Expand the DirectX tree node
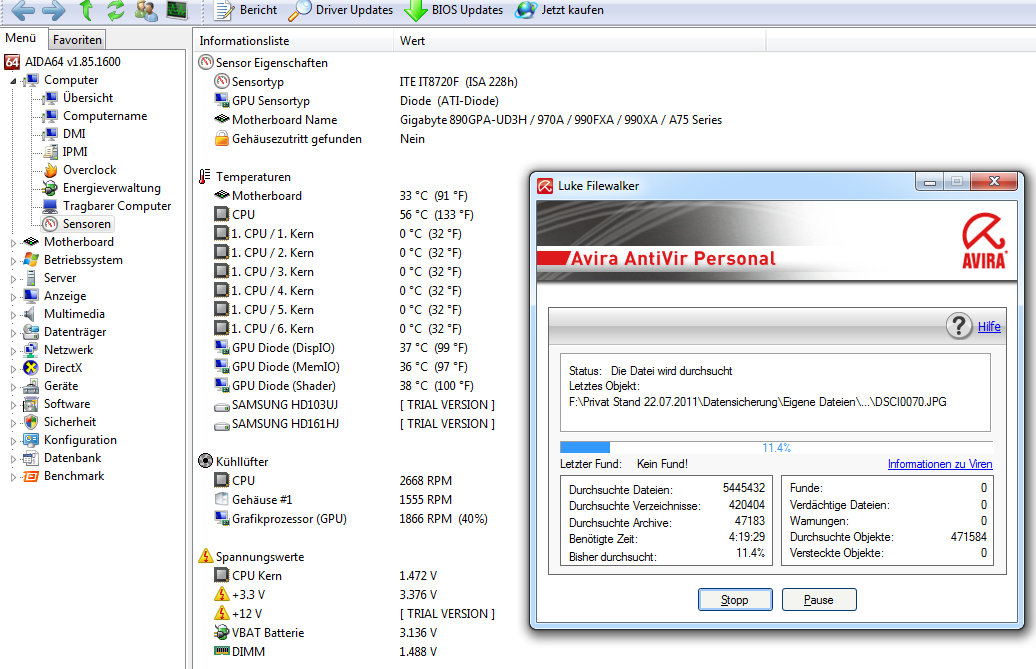This screenshot has height=669, width=1036. pos(13,369)
